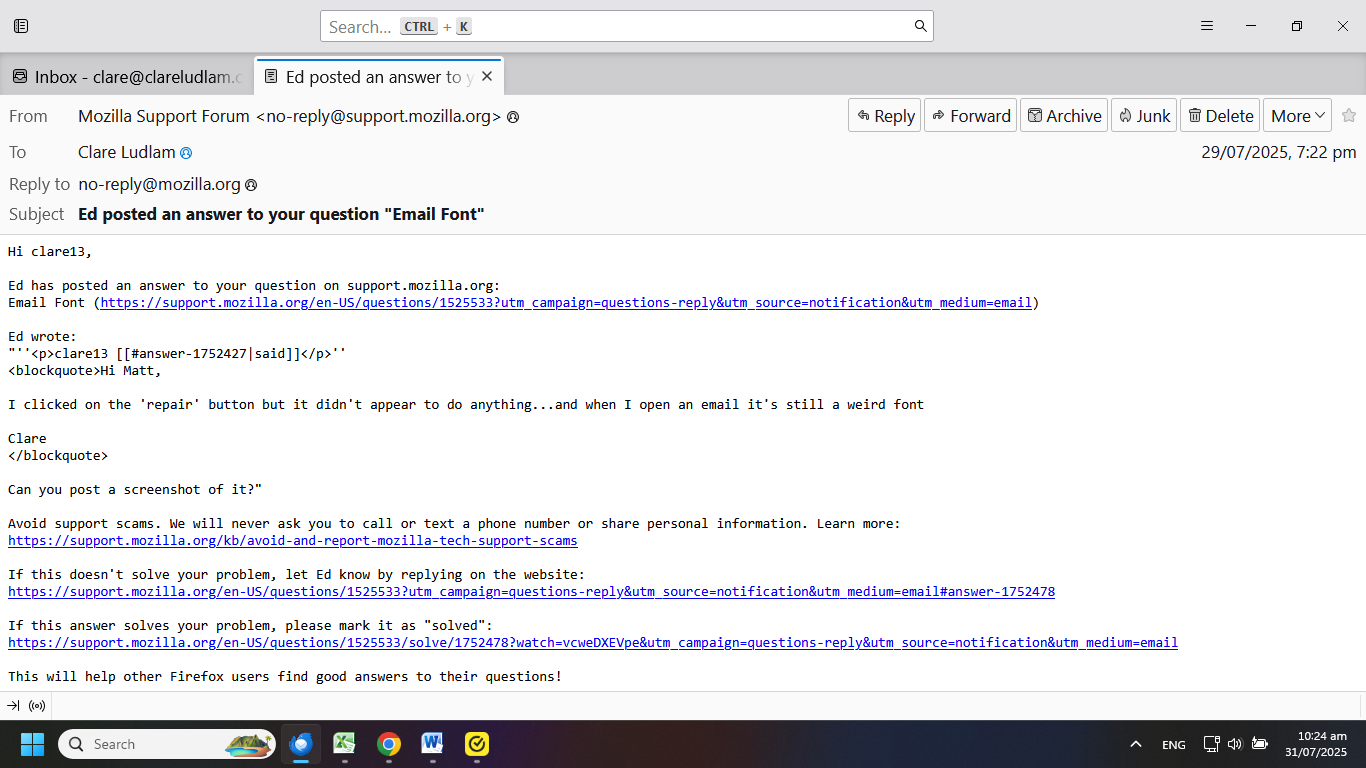Click the Windows taskbar Search box
Image resolution: width=1366 pixels, height=768 pixels.
[167, 744]
